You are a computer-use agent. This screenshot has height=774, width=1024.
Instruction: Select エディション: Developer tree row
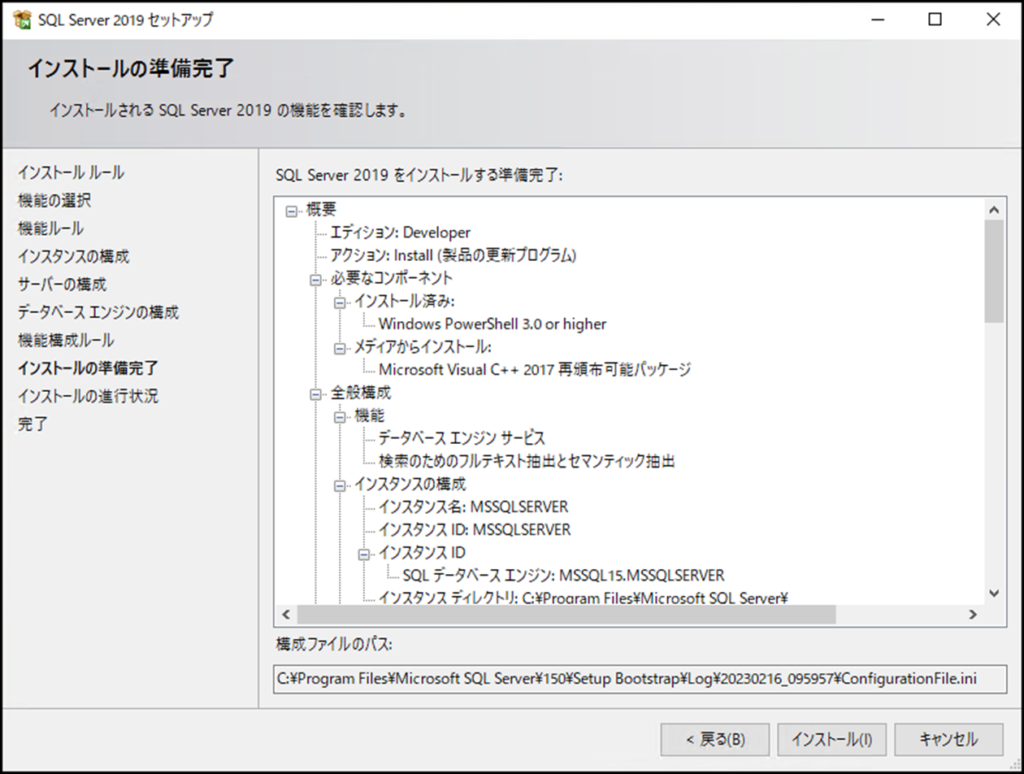click(x=400, y=233)
